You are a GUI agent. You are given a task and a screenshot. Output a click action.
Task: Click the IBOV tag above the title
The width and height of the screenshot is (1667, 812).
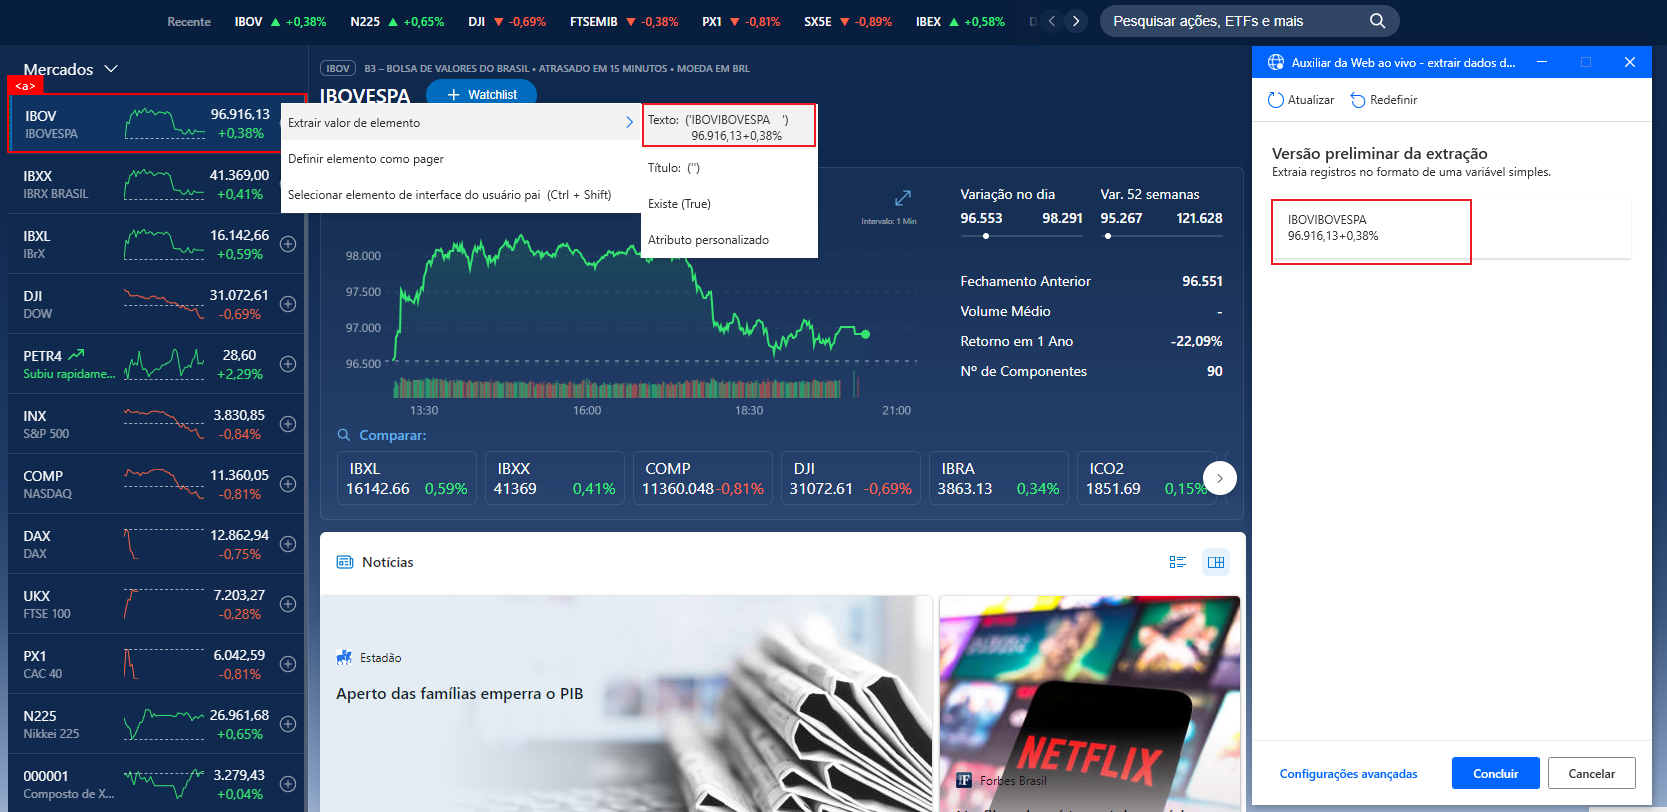point(338,69)
